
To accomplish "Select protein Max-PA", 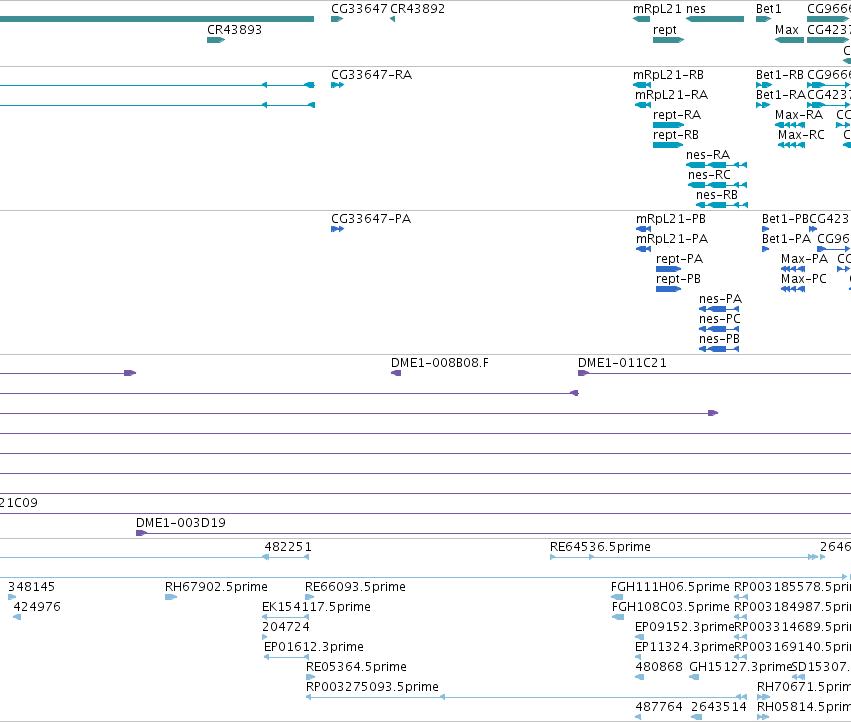I will pyautogui.click(x=792, y=269).
